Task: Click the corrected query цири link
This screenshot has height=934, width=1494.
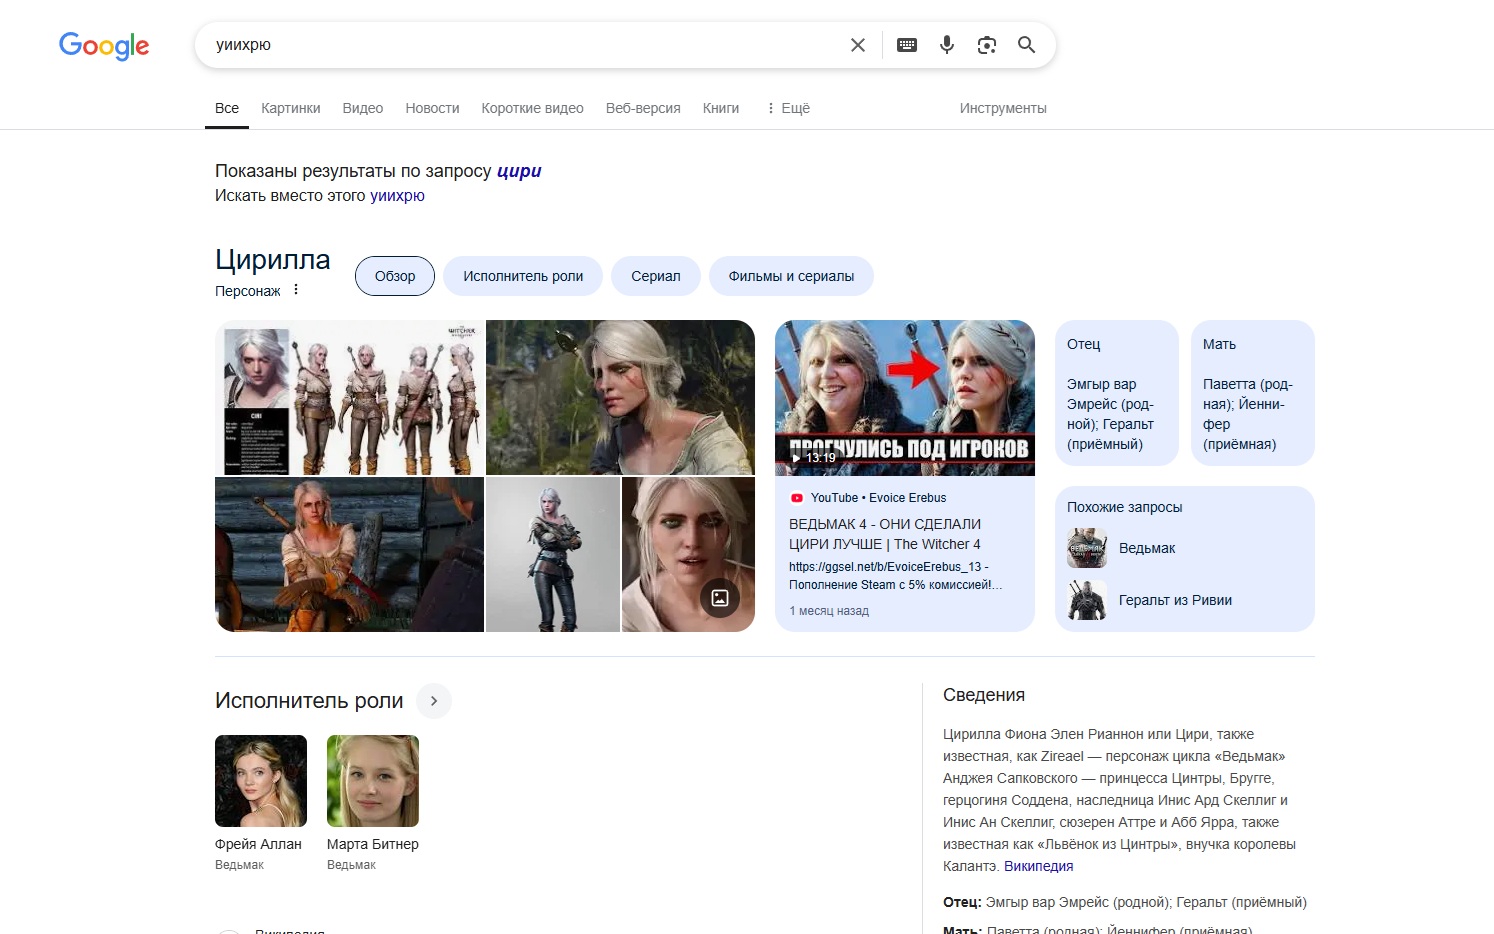Action: pyautogui.click(x=519, y=171)
